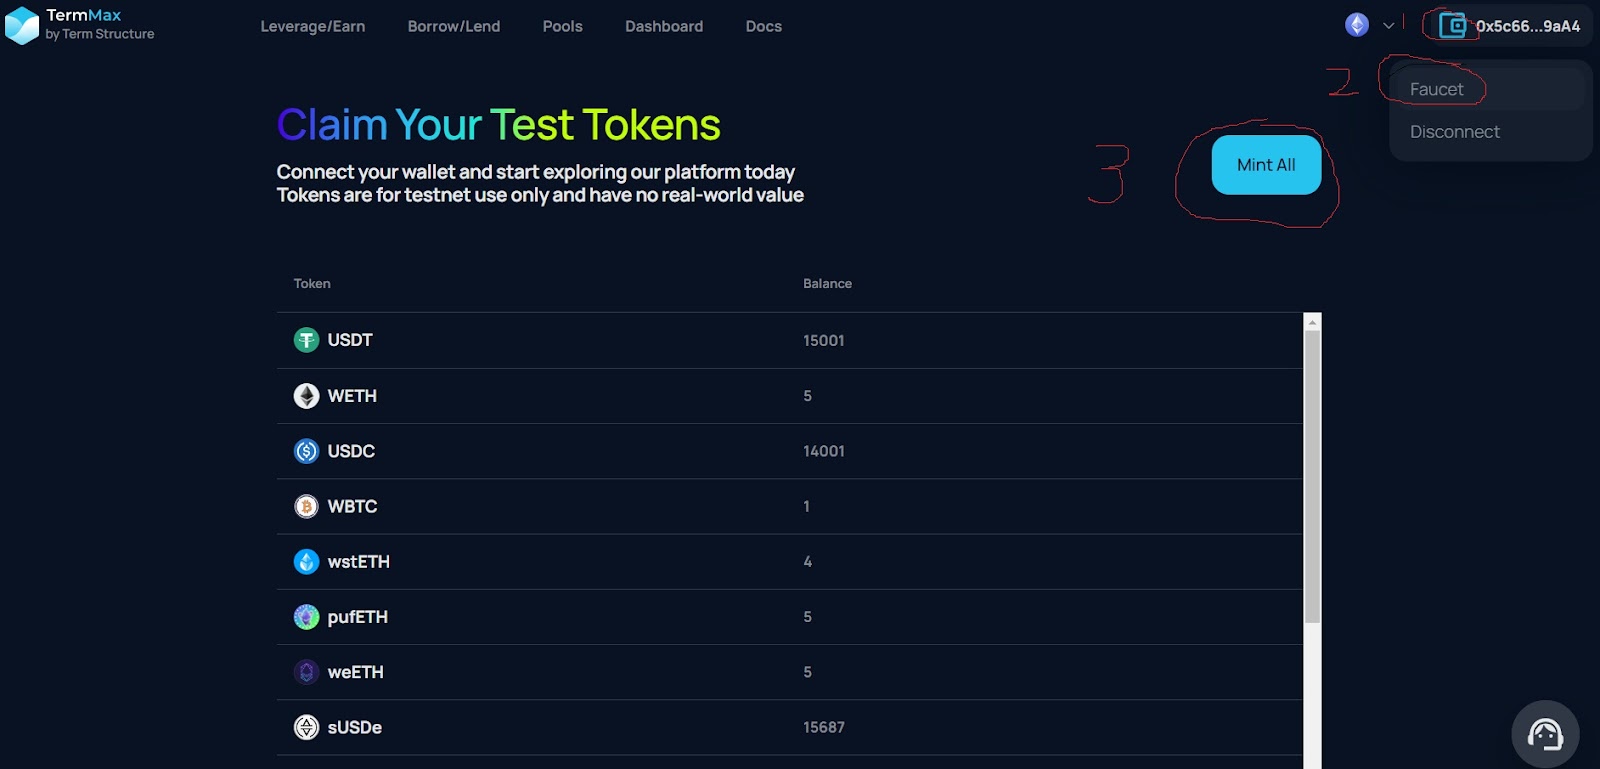Click the sUSDe token name
Image resolution: width=1600 pixels, height=769 pixels.
click(355, 727)
